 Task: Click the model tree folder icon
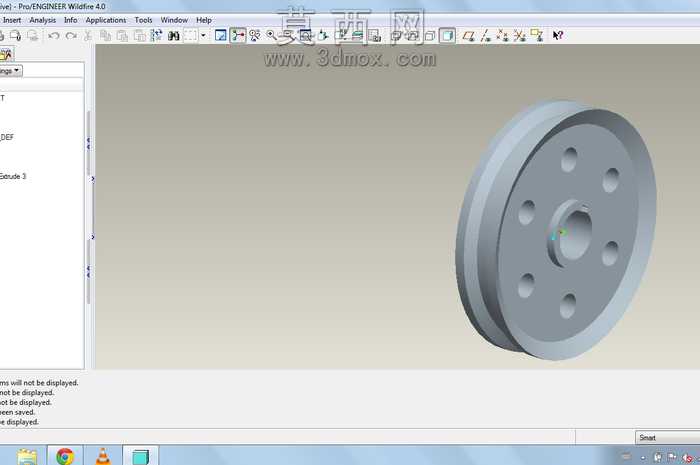[x=6, y=54]
